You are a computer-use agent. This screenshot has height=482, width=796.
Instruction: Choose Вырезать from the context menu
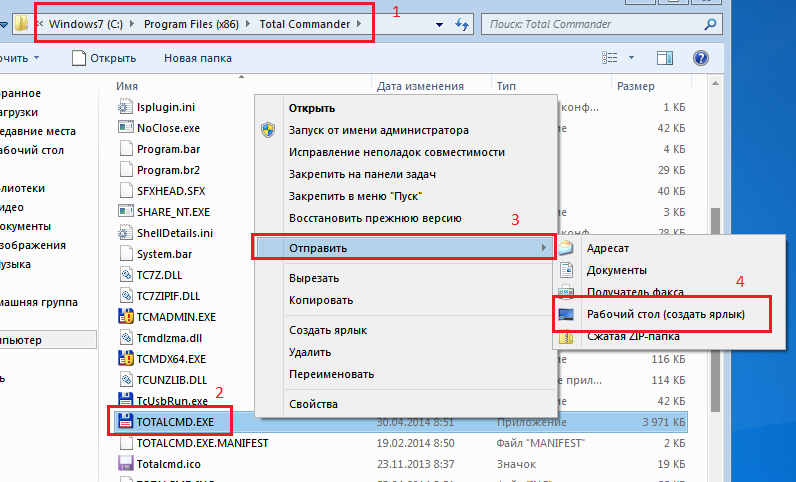pyautogui.click(x=314, y=278)
